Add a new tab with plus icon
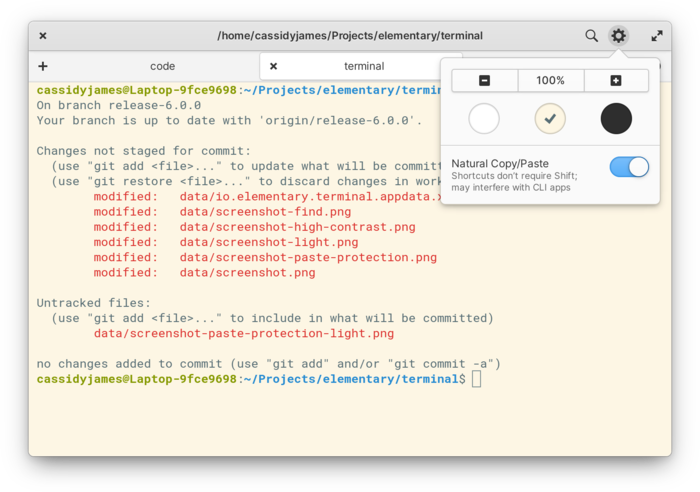The width and height of the screenshot is (700, 492). (x=43, y=67)
